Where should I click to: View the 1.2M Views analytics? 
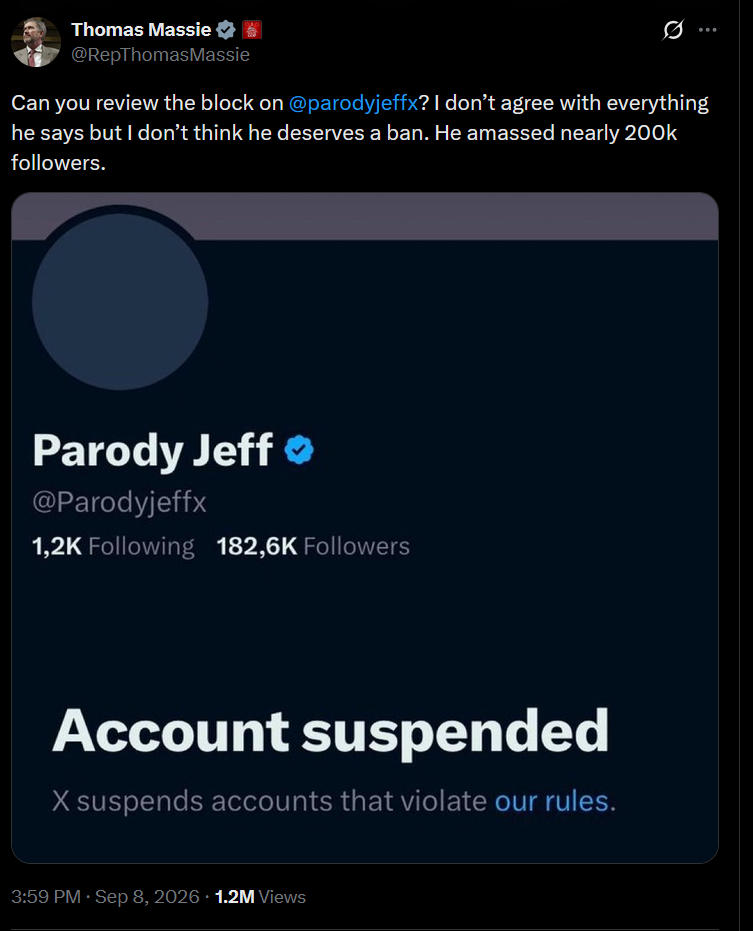pyautogui.click(x=260, y=897)
